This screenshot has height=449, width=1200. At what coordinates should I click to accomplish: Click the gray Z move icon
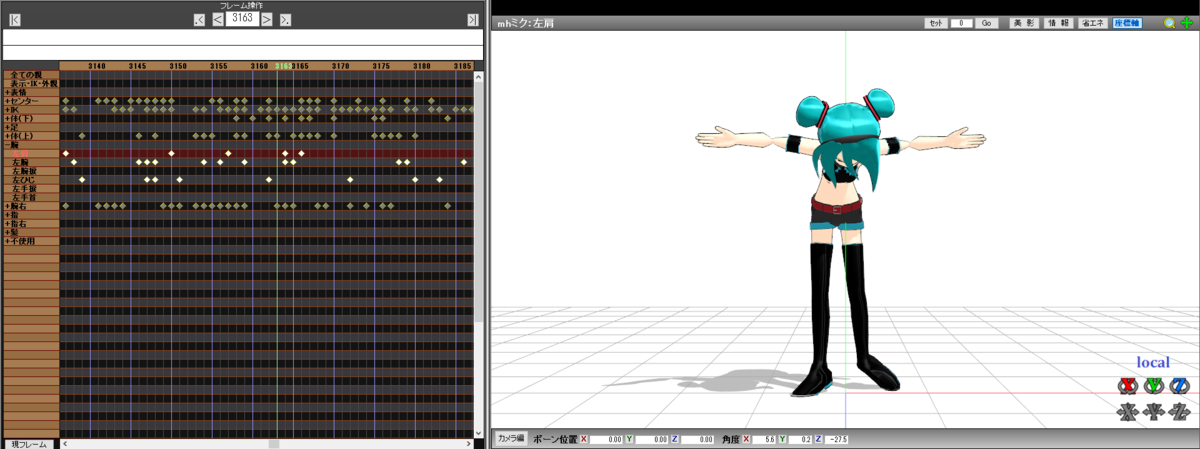click(x=1179, y=410)
